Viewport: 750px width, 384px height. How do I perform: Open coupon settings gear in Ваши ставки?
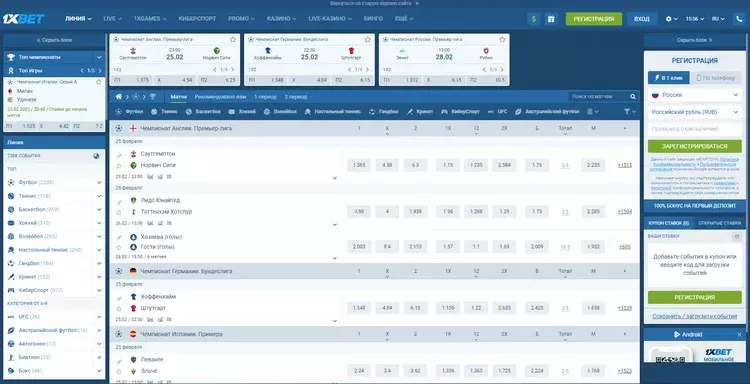tap(737, 236)
